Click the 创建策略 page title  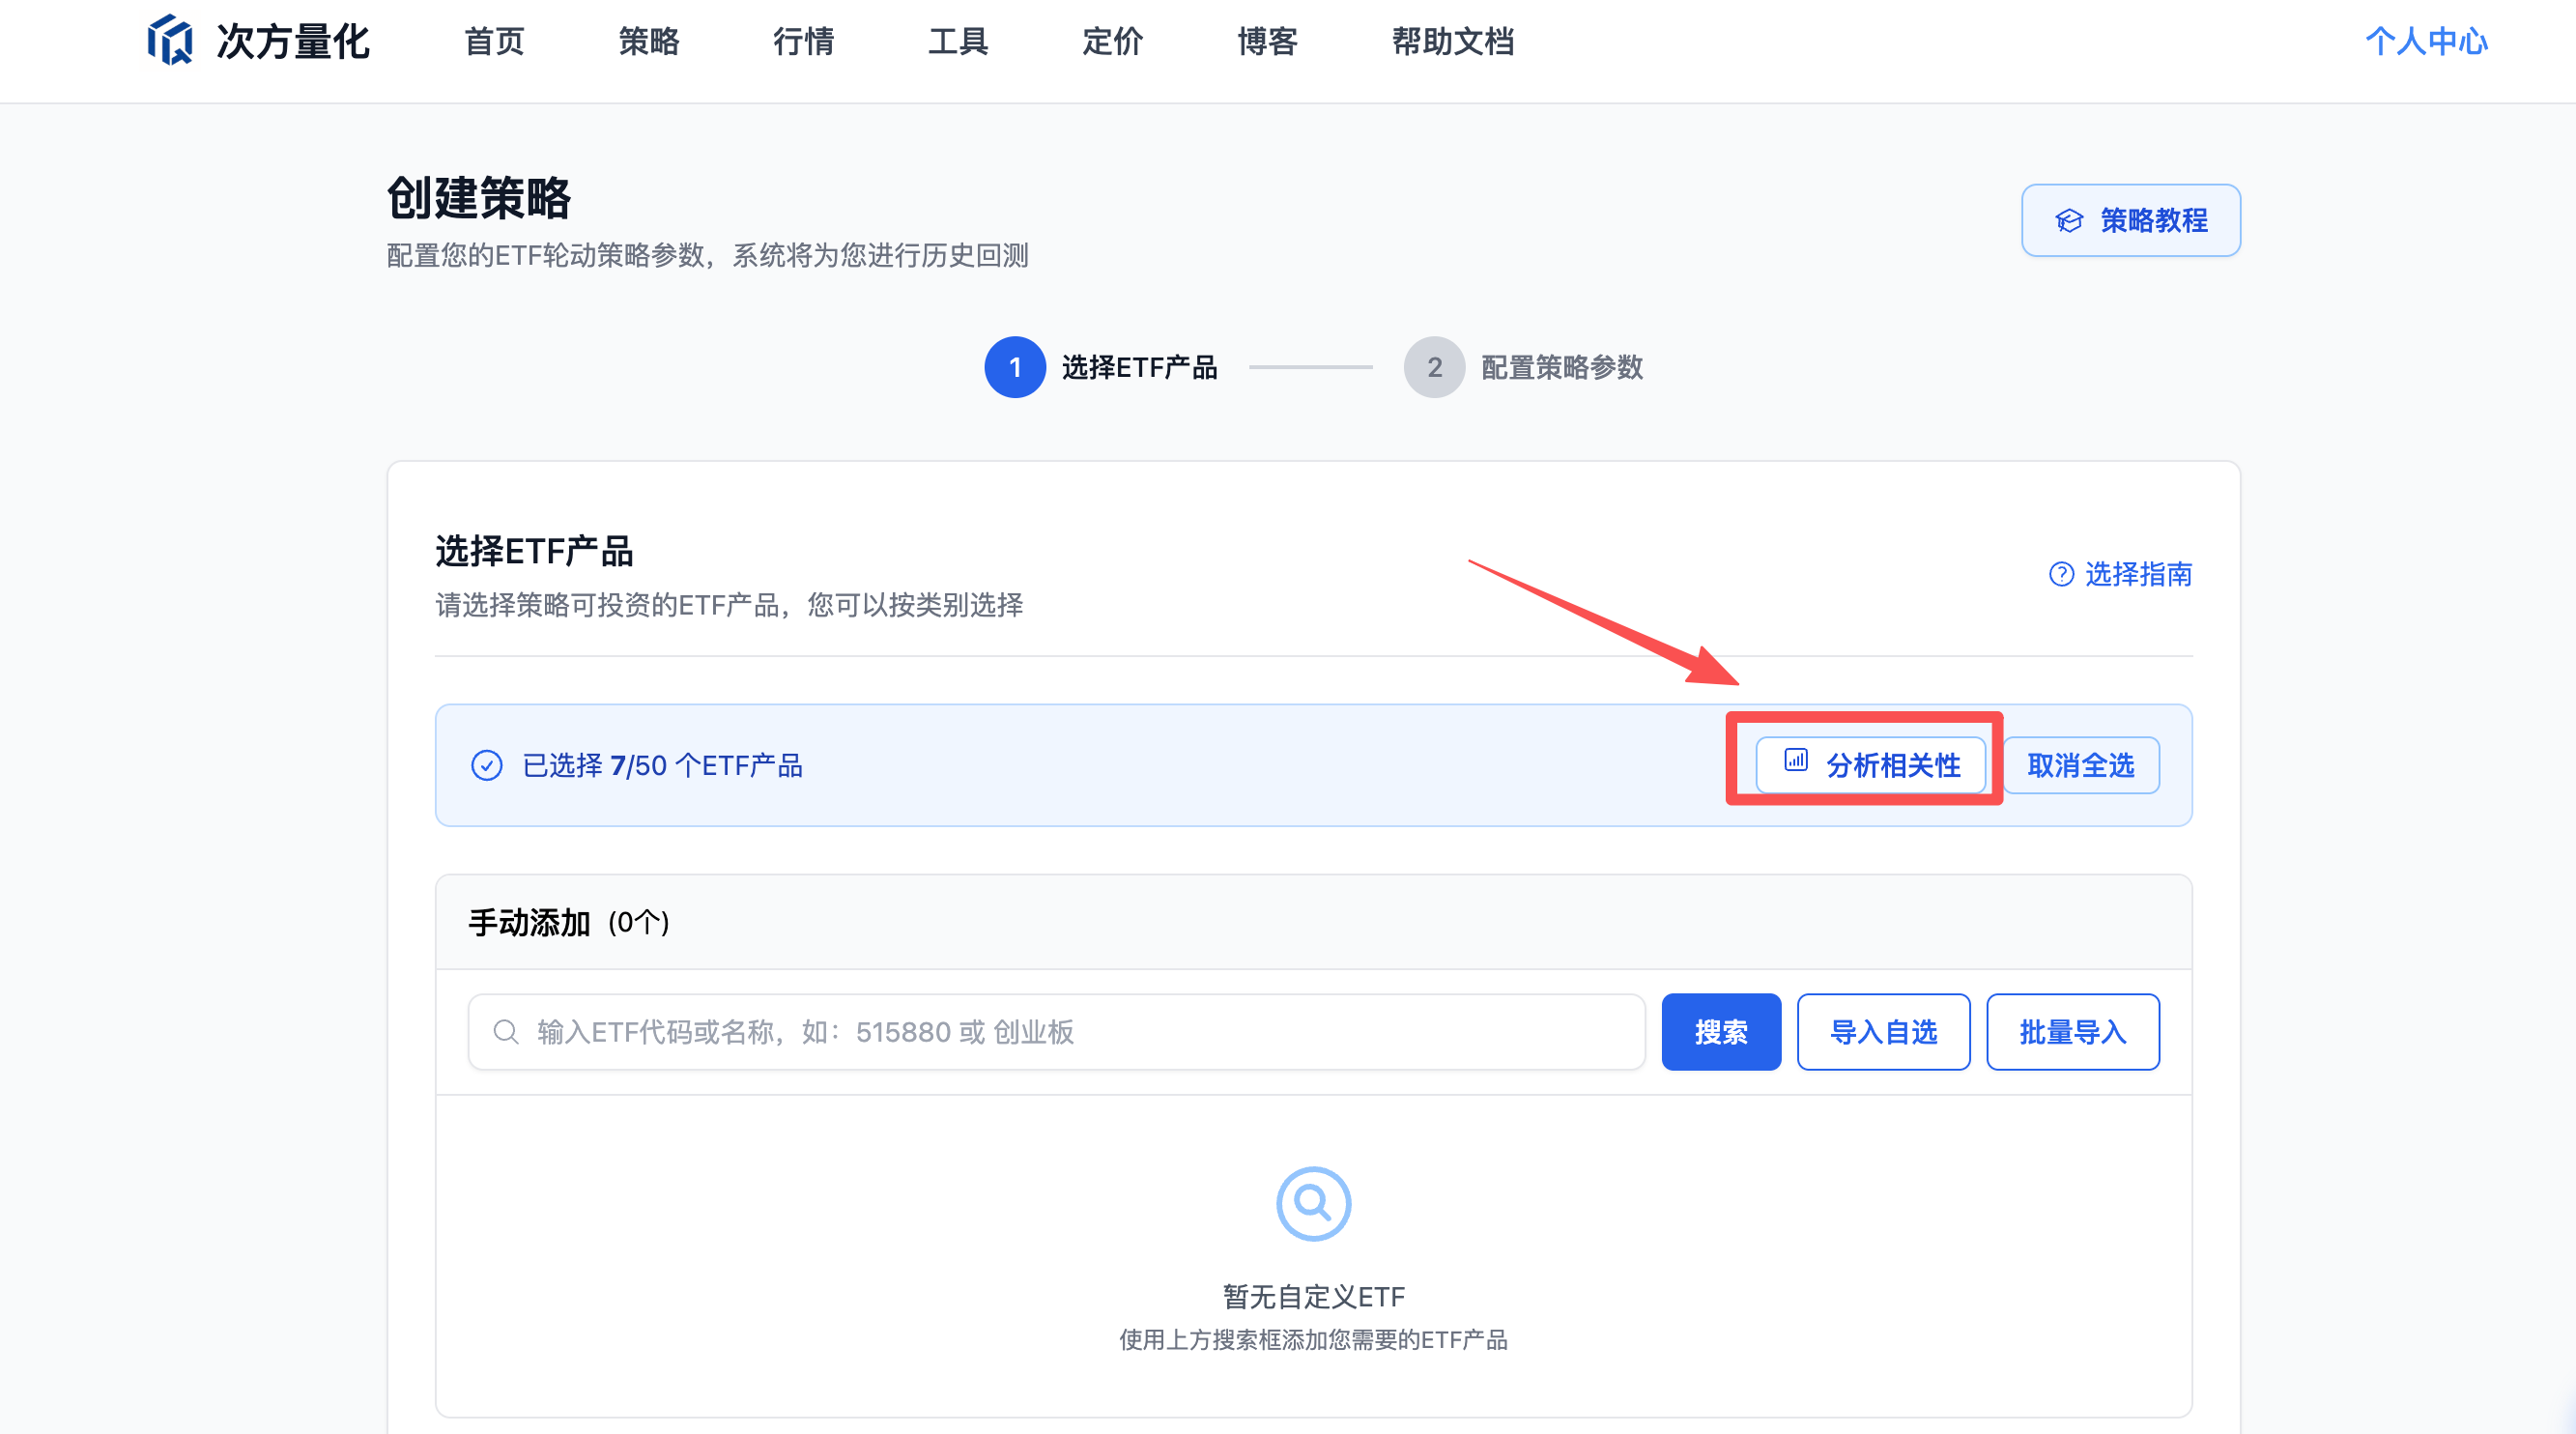[x=478, y=198]
